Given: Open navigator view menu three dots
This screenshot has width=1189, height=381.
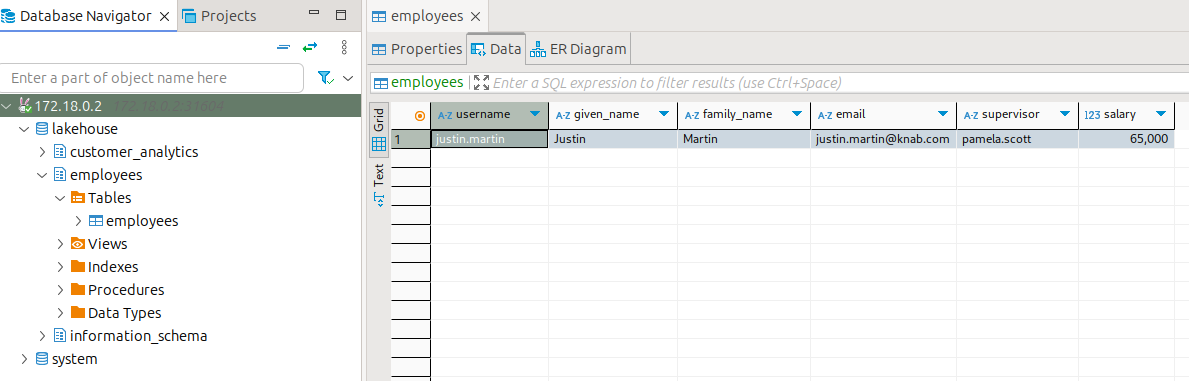Looking at the screenshot, I should [344, 47].
